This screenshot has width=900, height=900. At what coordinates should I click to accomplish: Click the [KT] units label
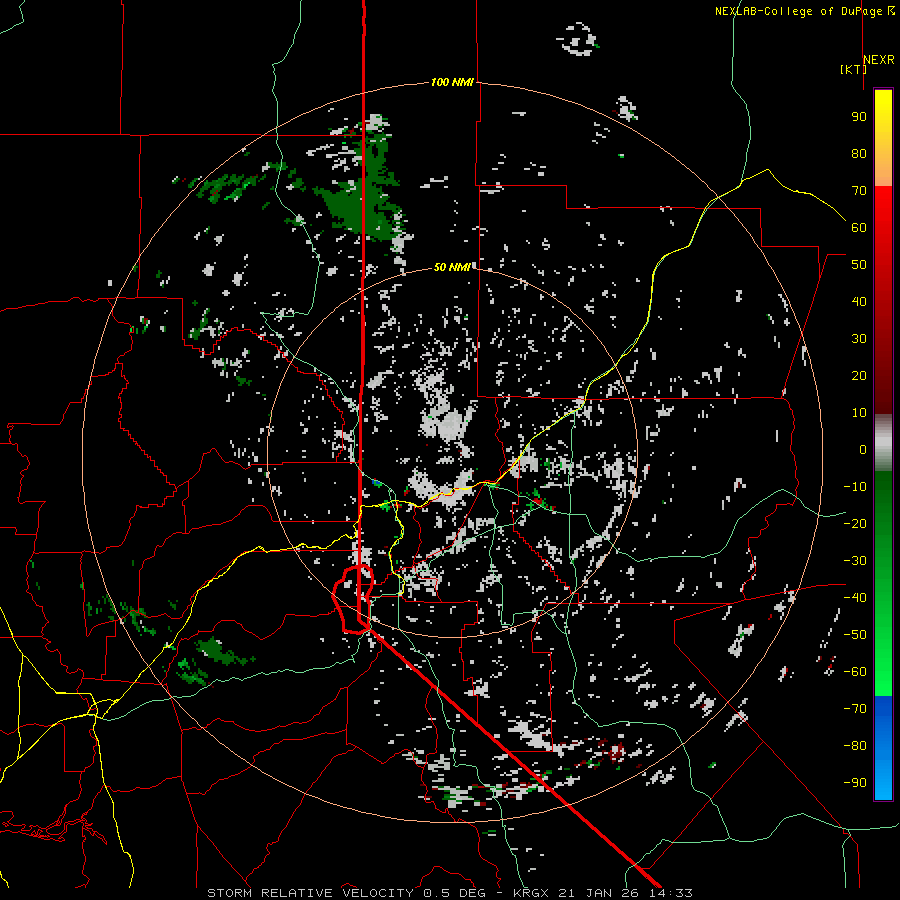tap(854, 69)
